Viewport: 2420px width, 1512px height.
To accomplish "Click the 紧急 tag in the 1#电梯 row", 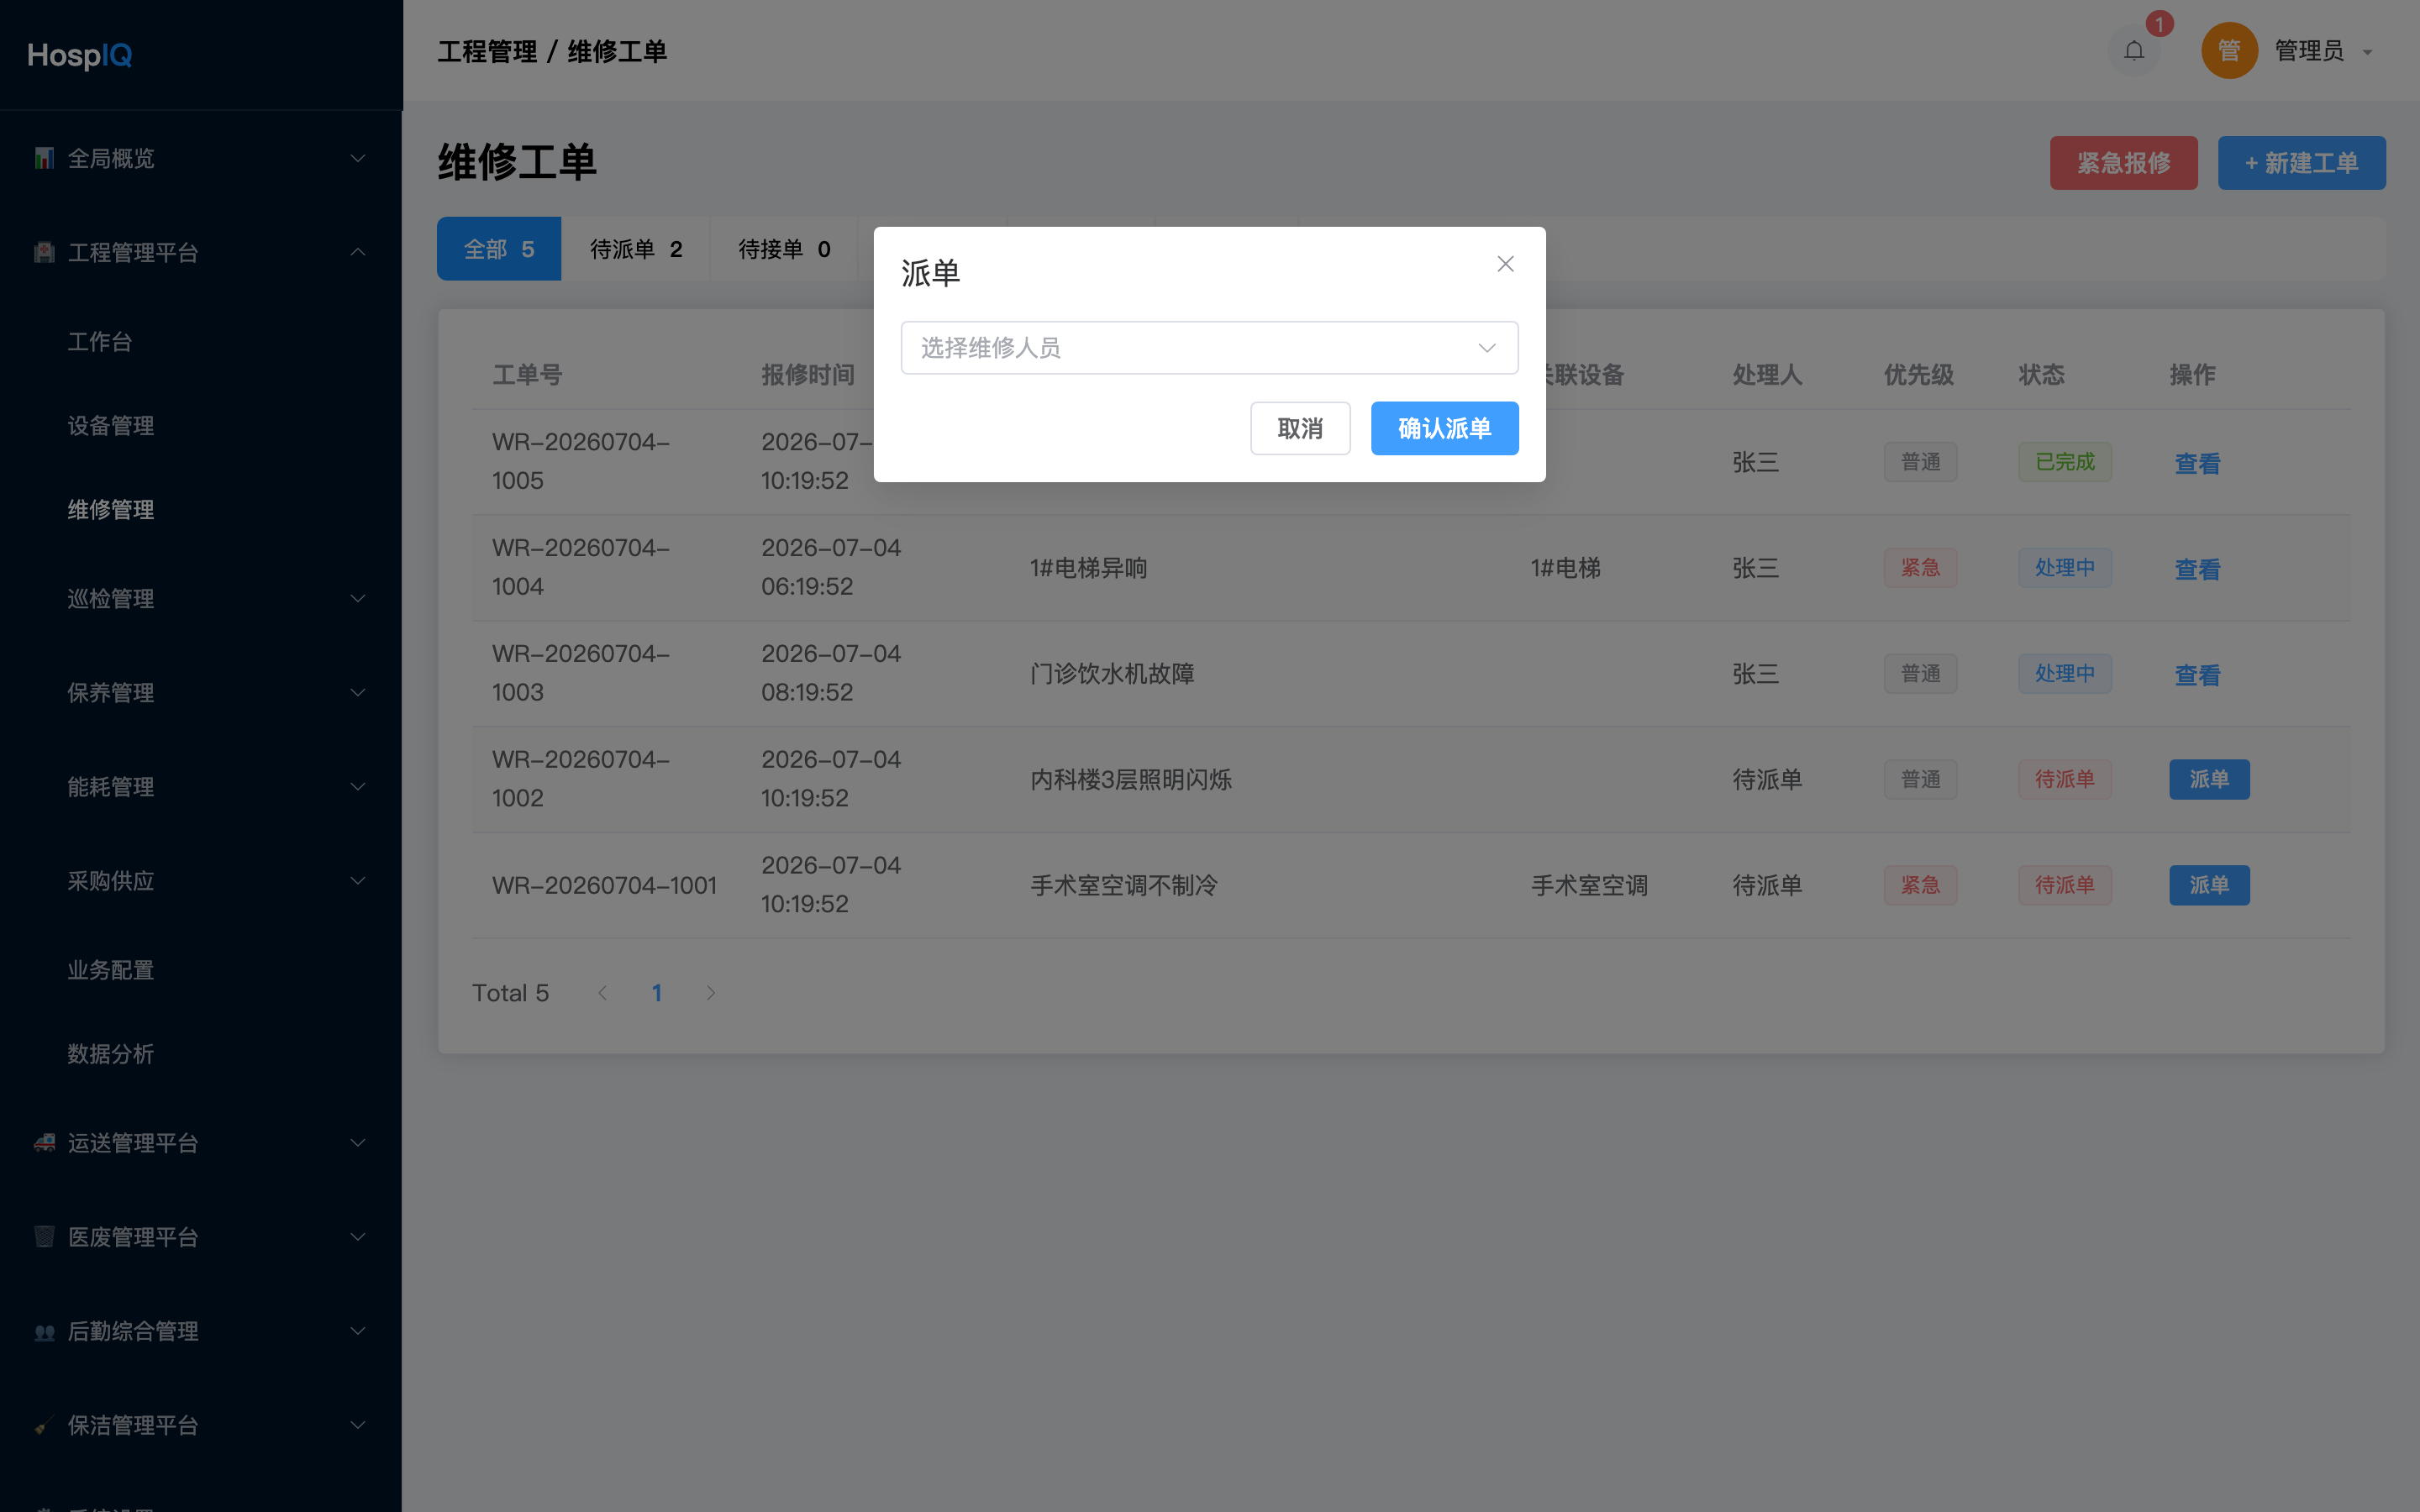I will 1920,568.
